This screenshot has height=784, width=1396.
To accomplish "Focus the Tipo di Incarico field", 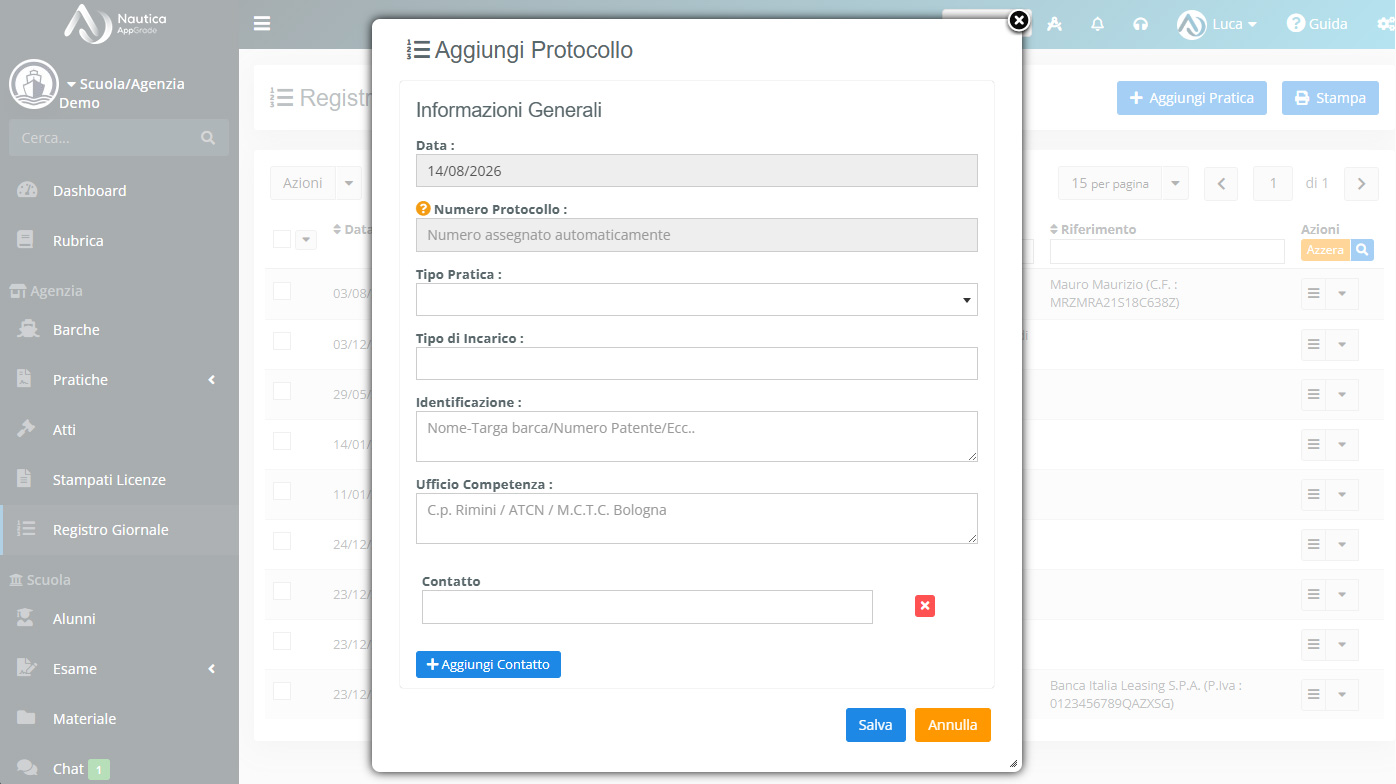I will click(x=697, y=363).
